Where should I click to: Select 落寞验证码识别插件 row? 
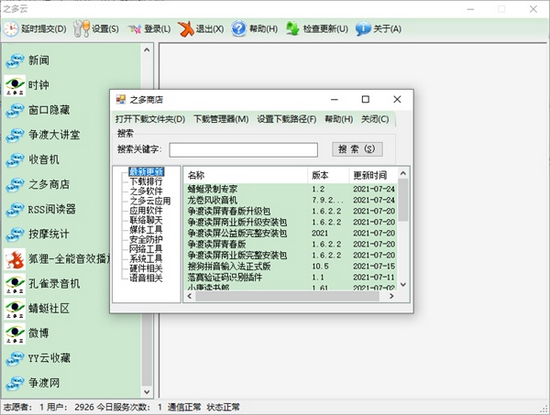click(291, 277)
